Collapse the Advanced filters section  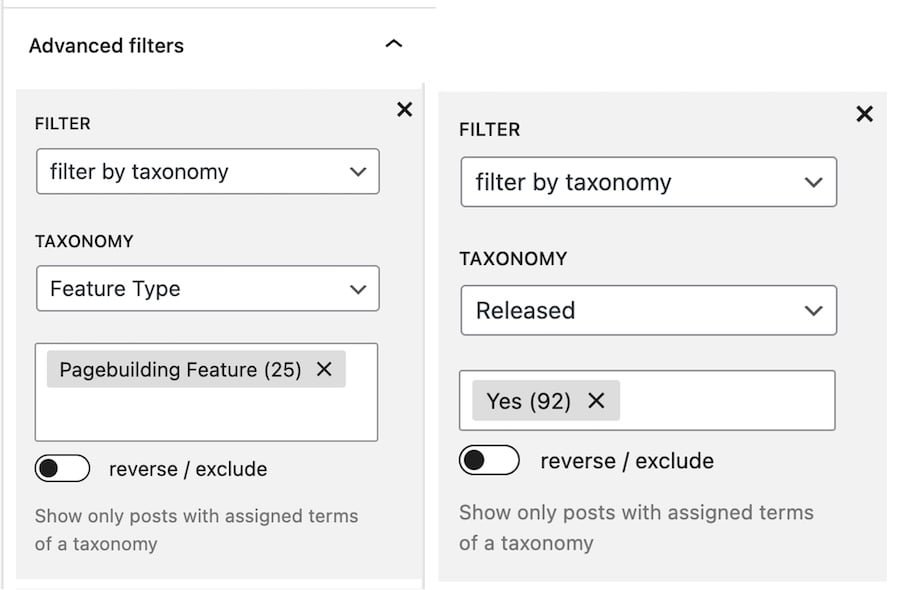tap(394, 44)
